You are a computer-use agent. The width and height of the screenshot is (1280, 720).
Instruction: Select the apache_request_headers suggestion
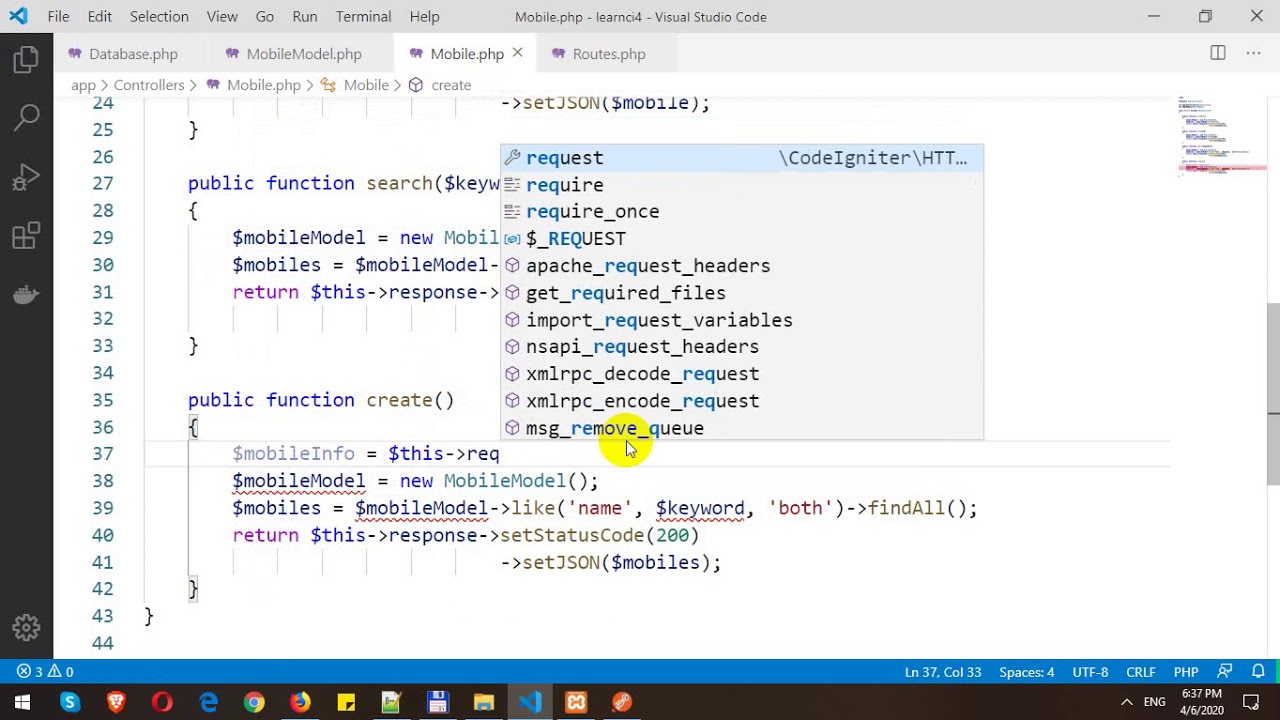coord(741,266)
